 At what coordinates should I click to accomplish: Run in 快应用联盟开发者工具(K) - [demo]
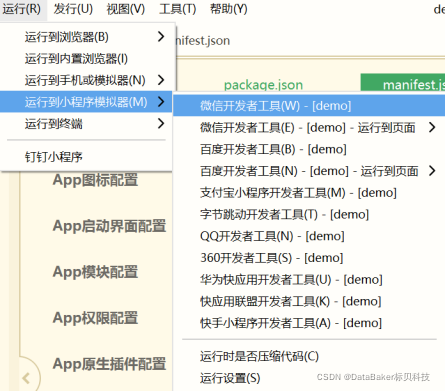tap(309, 301)
